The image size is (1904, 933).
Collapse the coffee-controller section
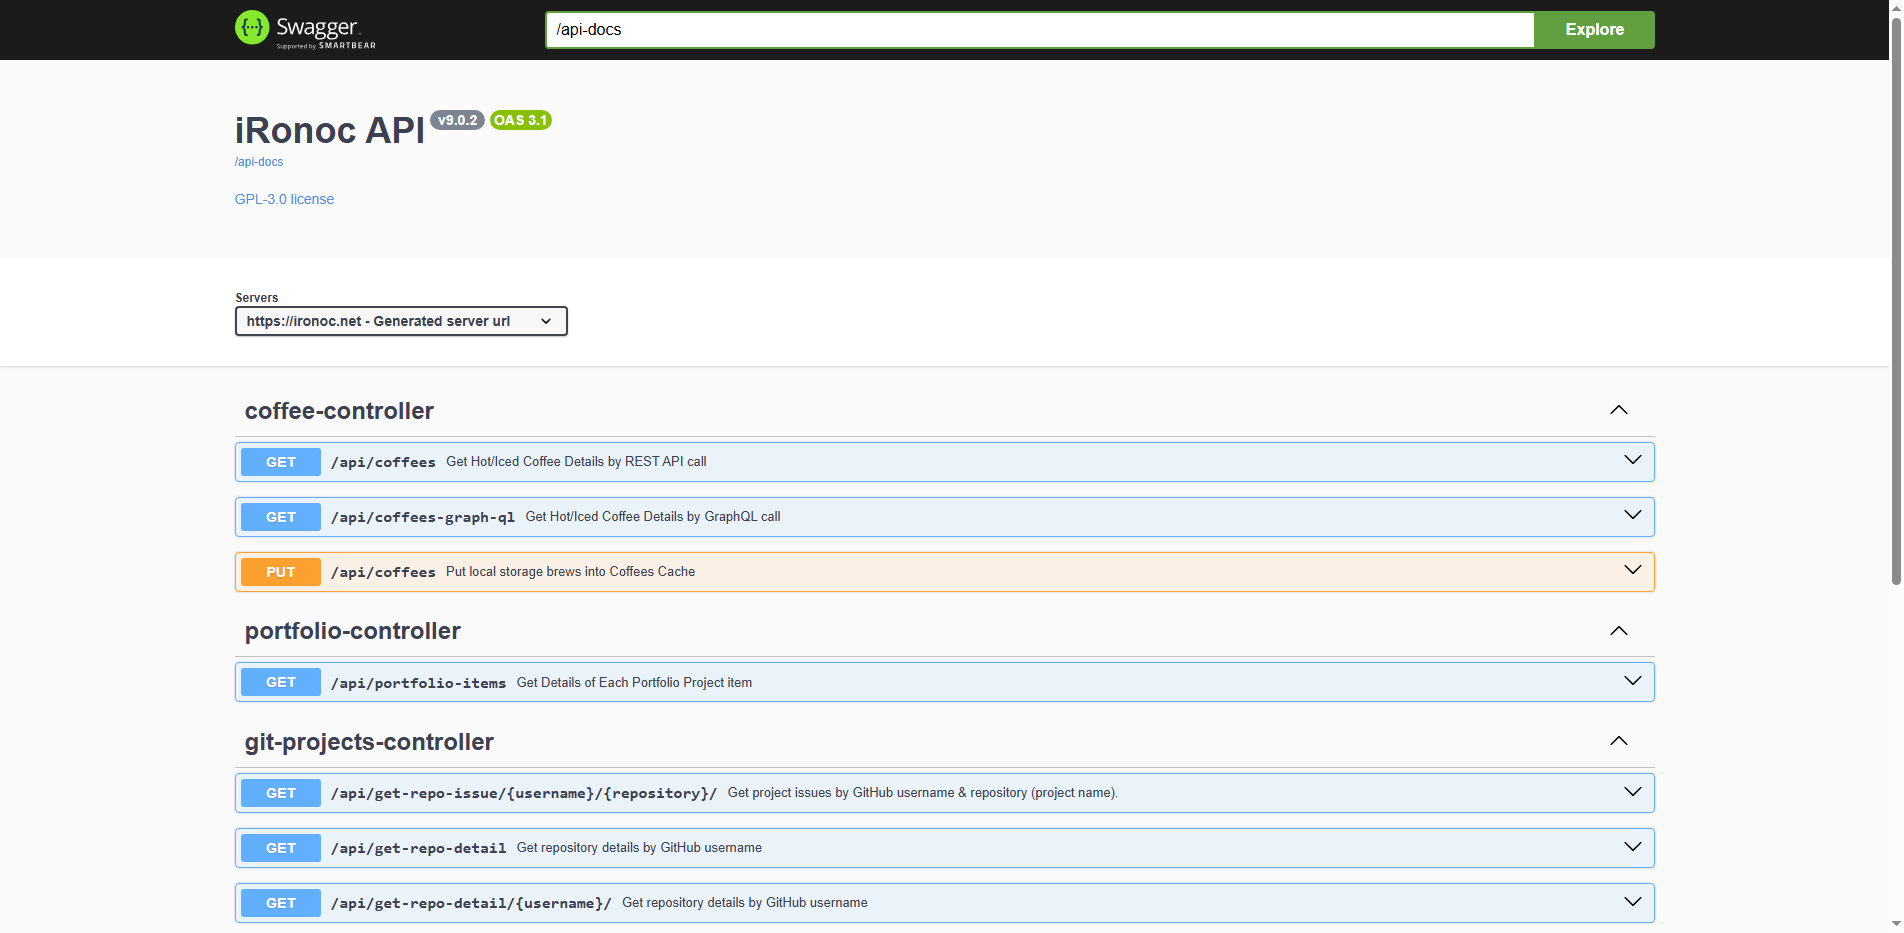point(1618,410)
